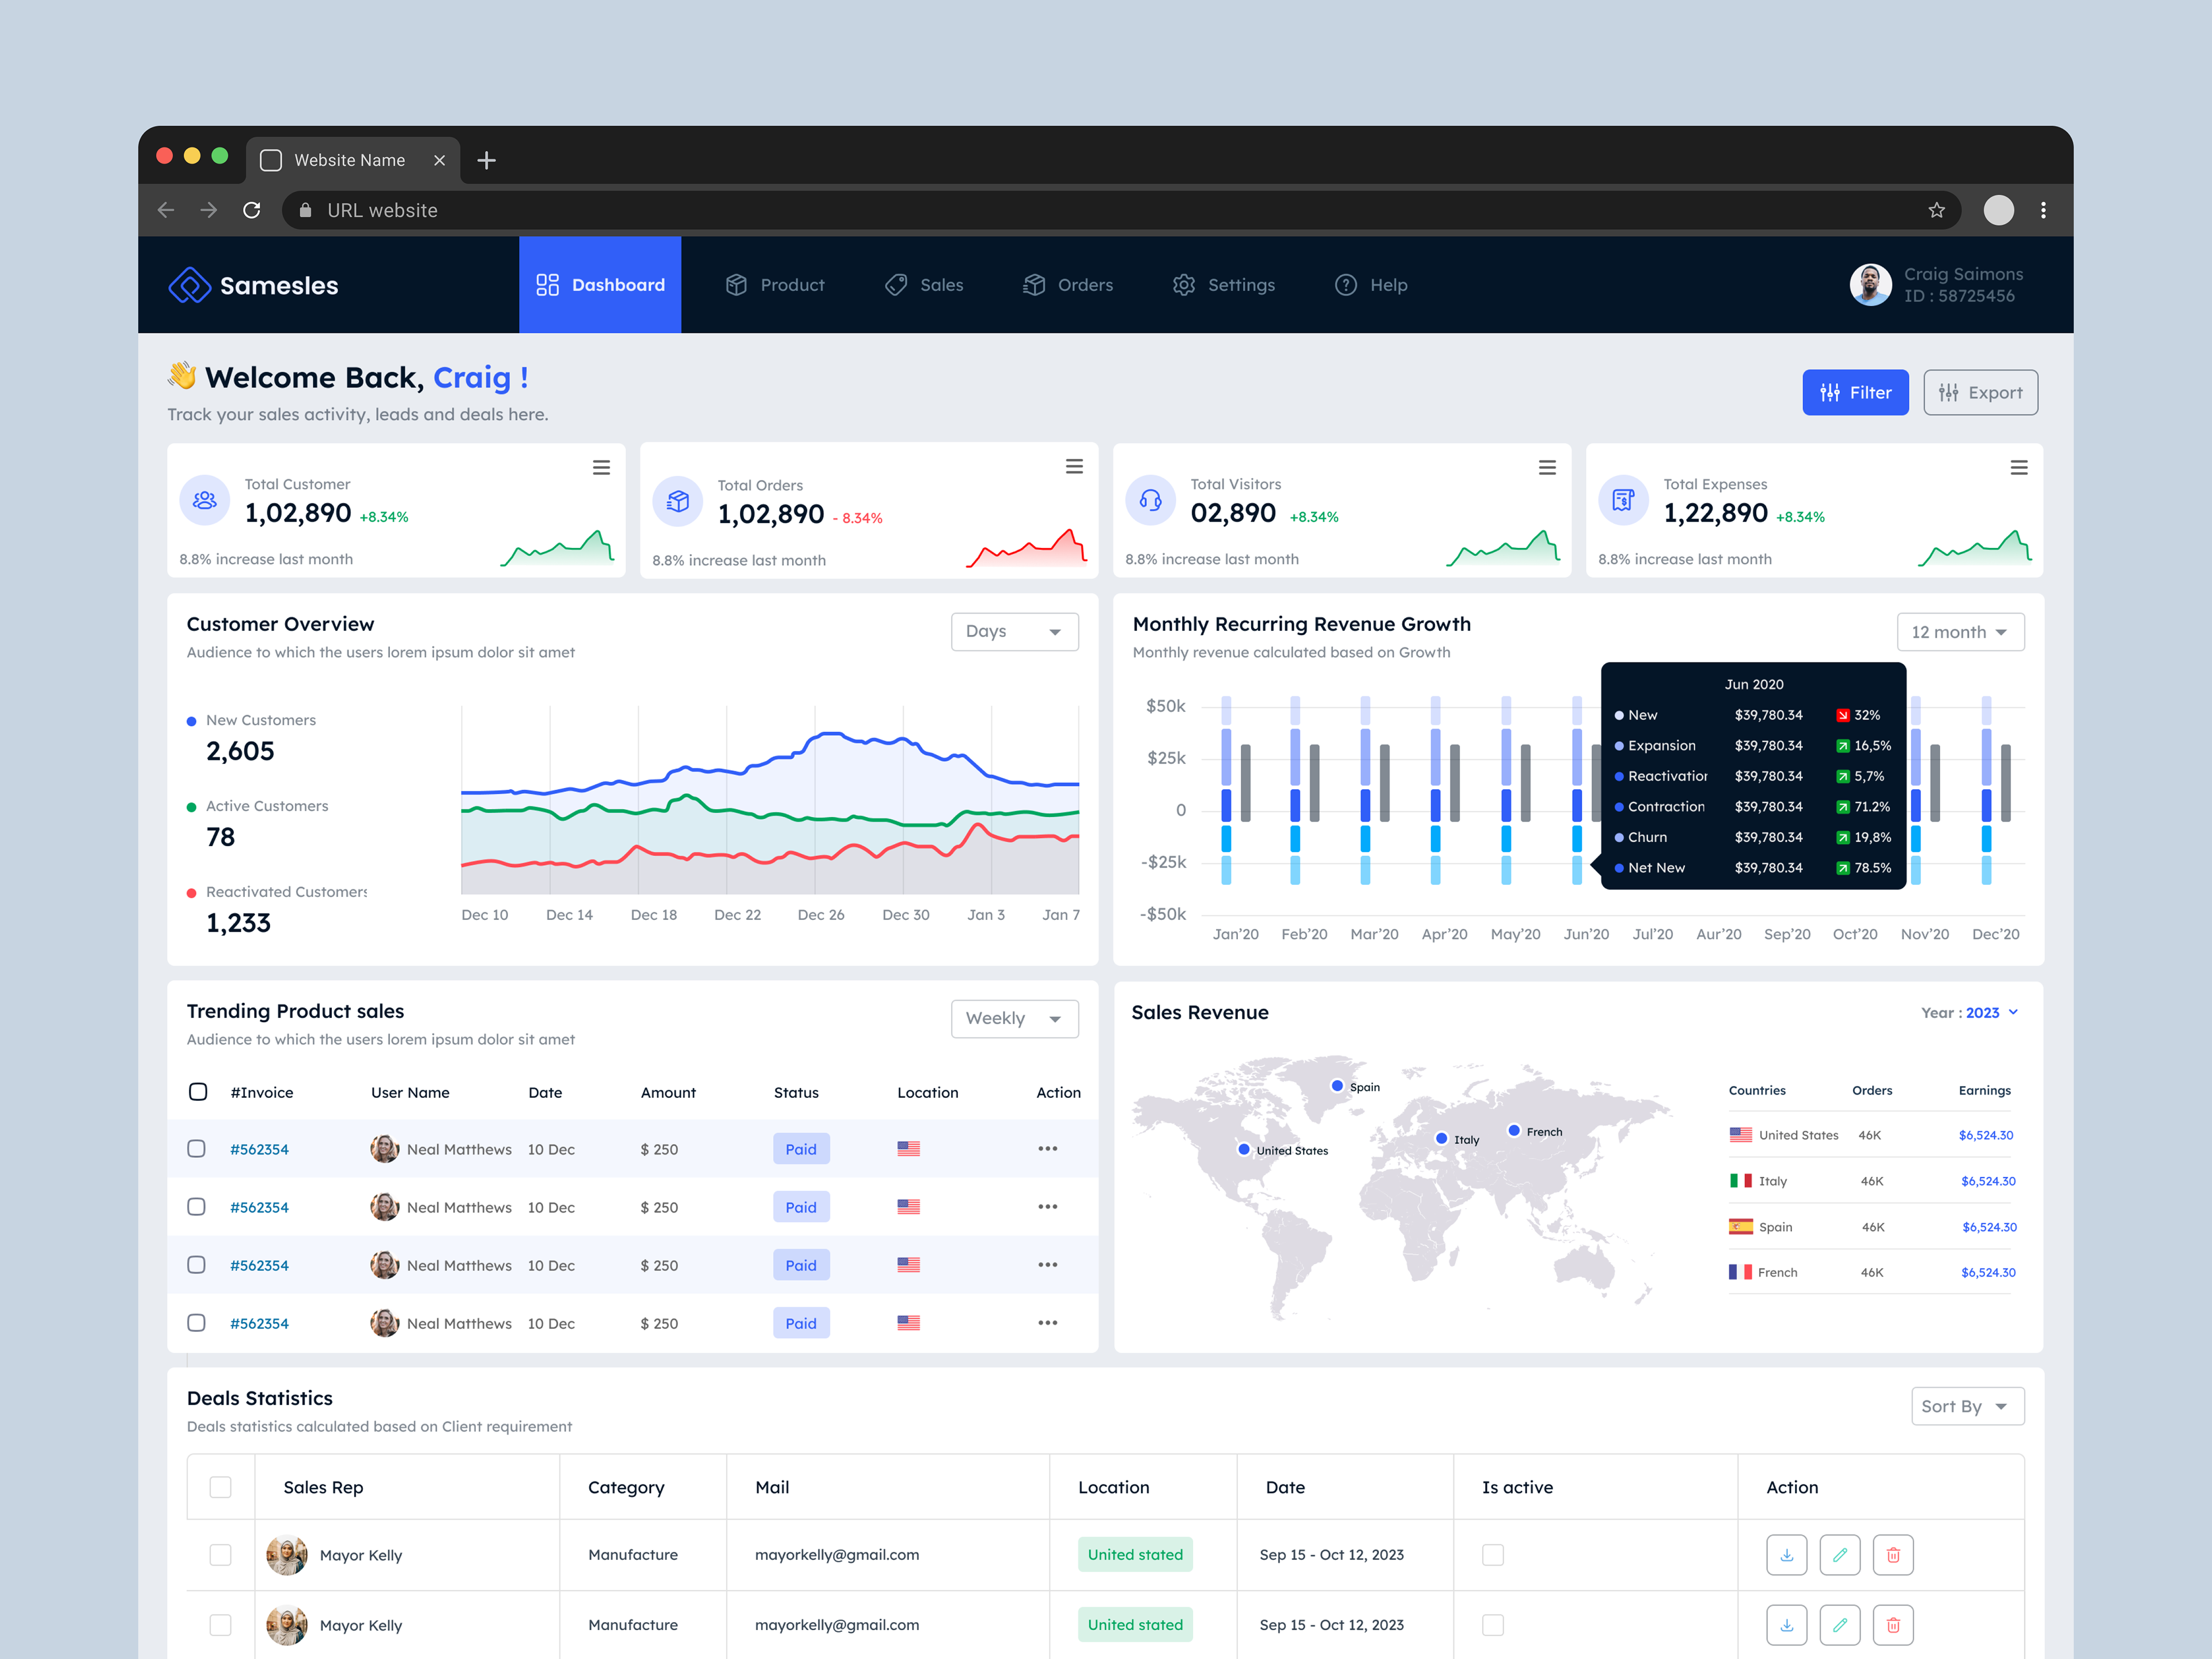Change Year 2023 in Sales Revenue
This screenshot has width=2212, height=1659.
pos(1969,1013)
